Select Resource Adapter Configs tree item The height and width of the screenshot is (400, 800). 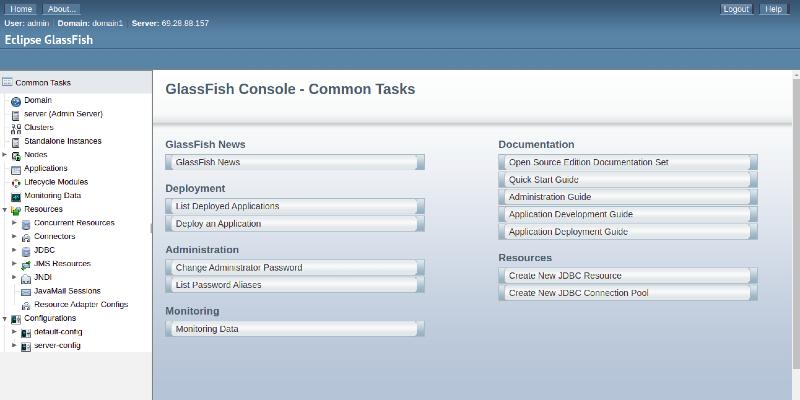[x=81, y=304]
